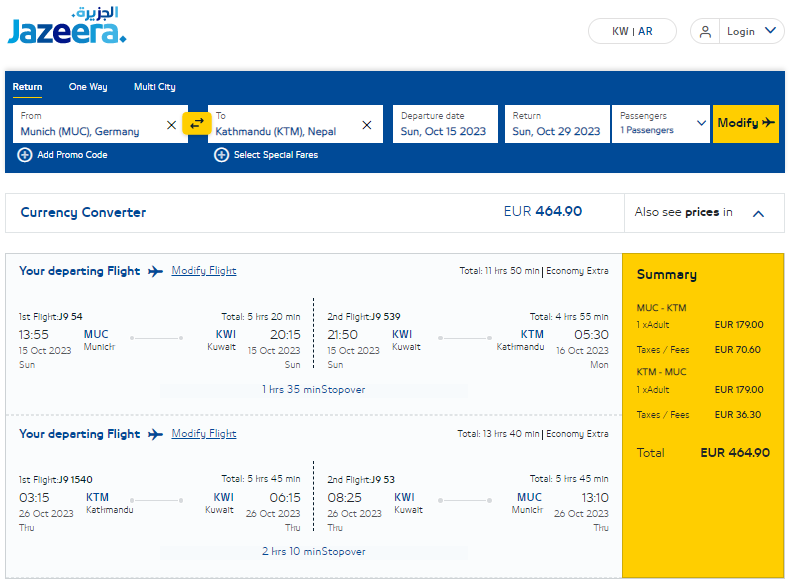Open Modify Flight link for KTM to MUC flight

click(204, 434)
